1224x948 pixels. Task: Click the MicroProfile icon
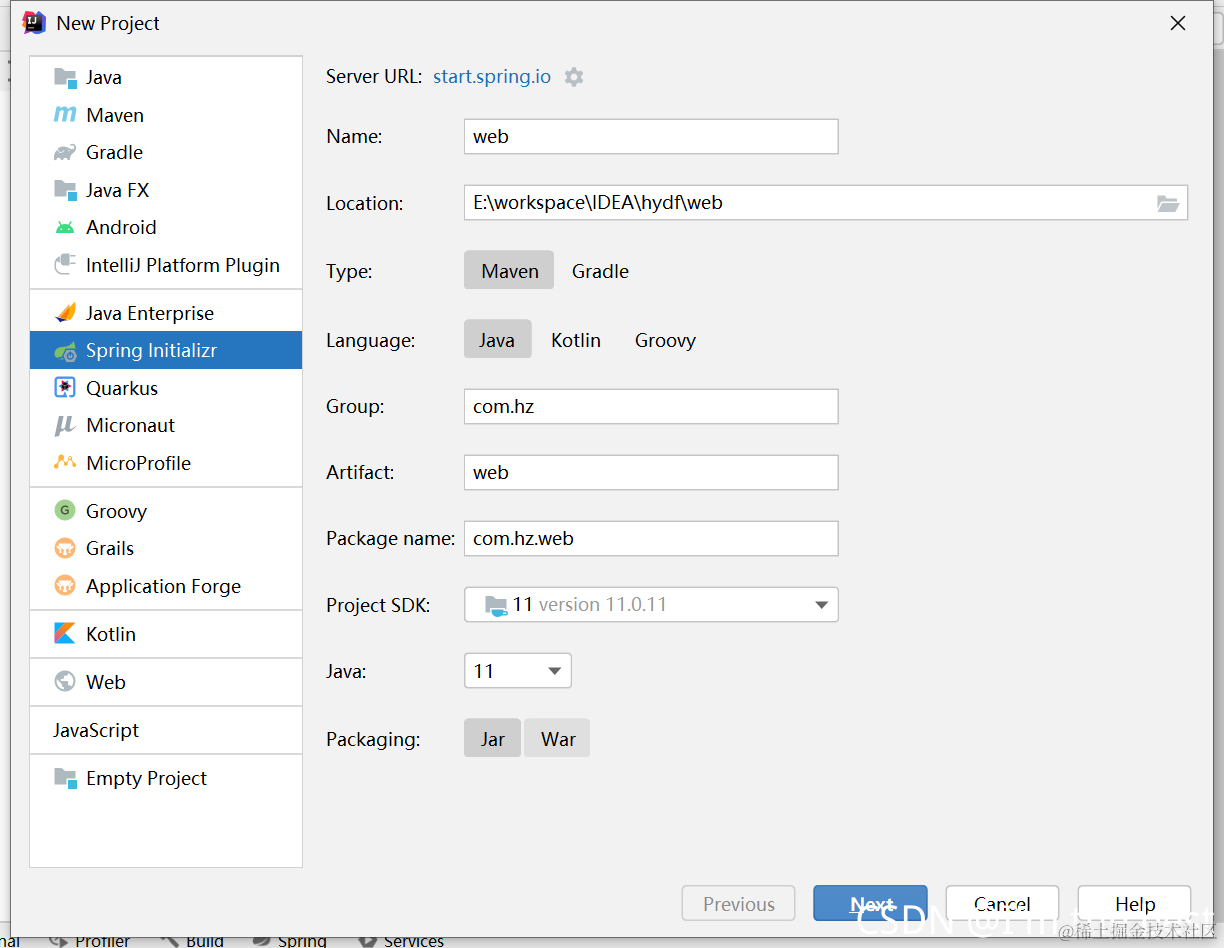(x=65, y=463)
